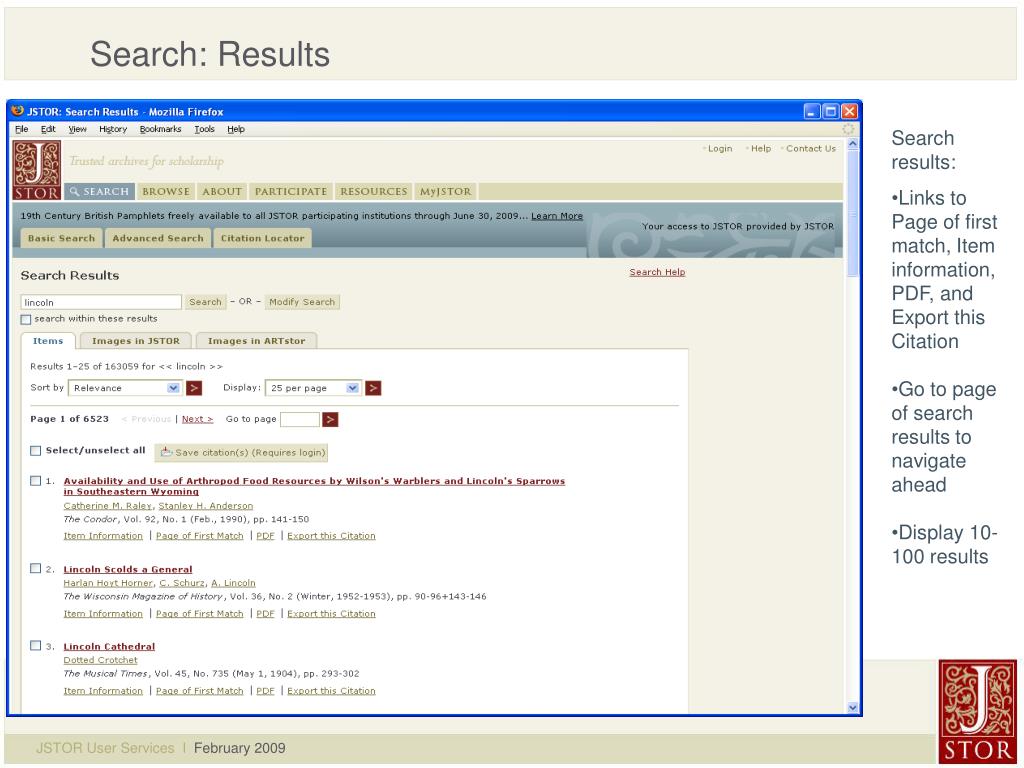Click the Firefox icon in the title bar
Image resolution: width=1024 pixels, height=768 pixels.
click(x=18, y=111)
